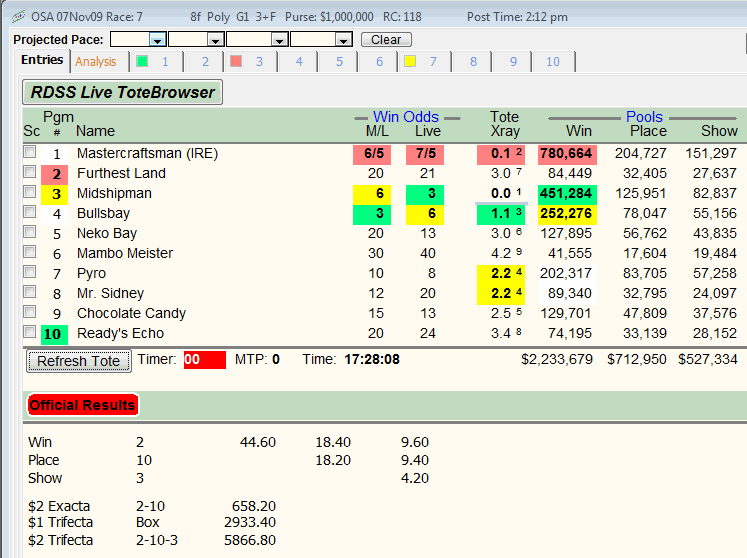
Task: Click the Refresh Tote button
Action: pos(79,361)
